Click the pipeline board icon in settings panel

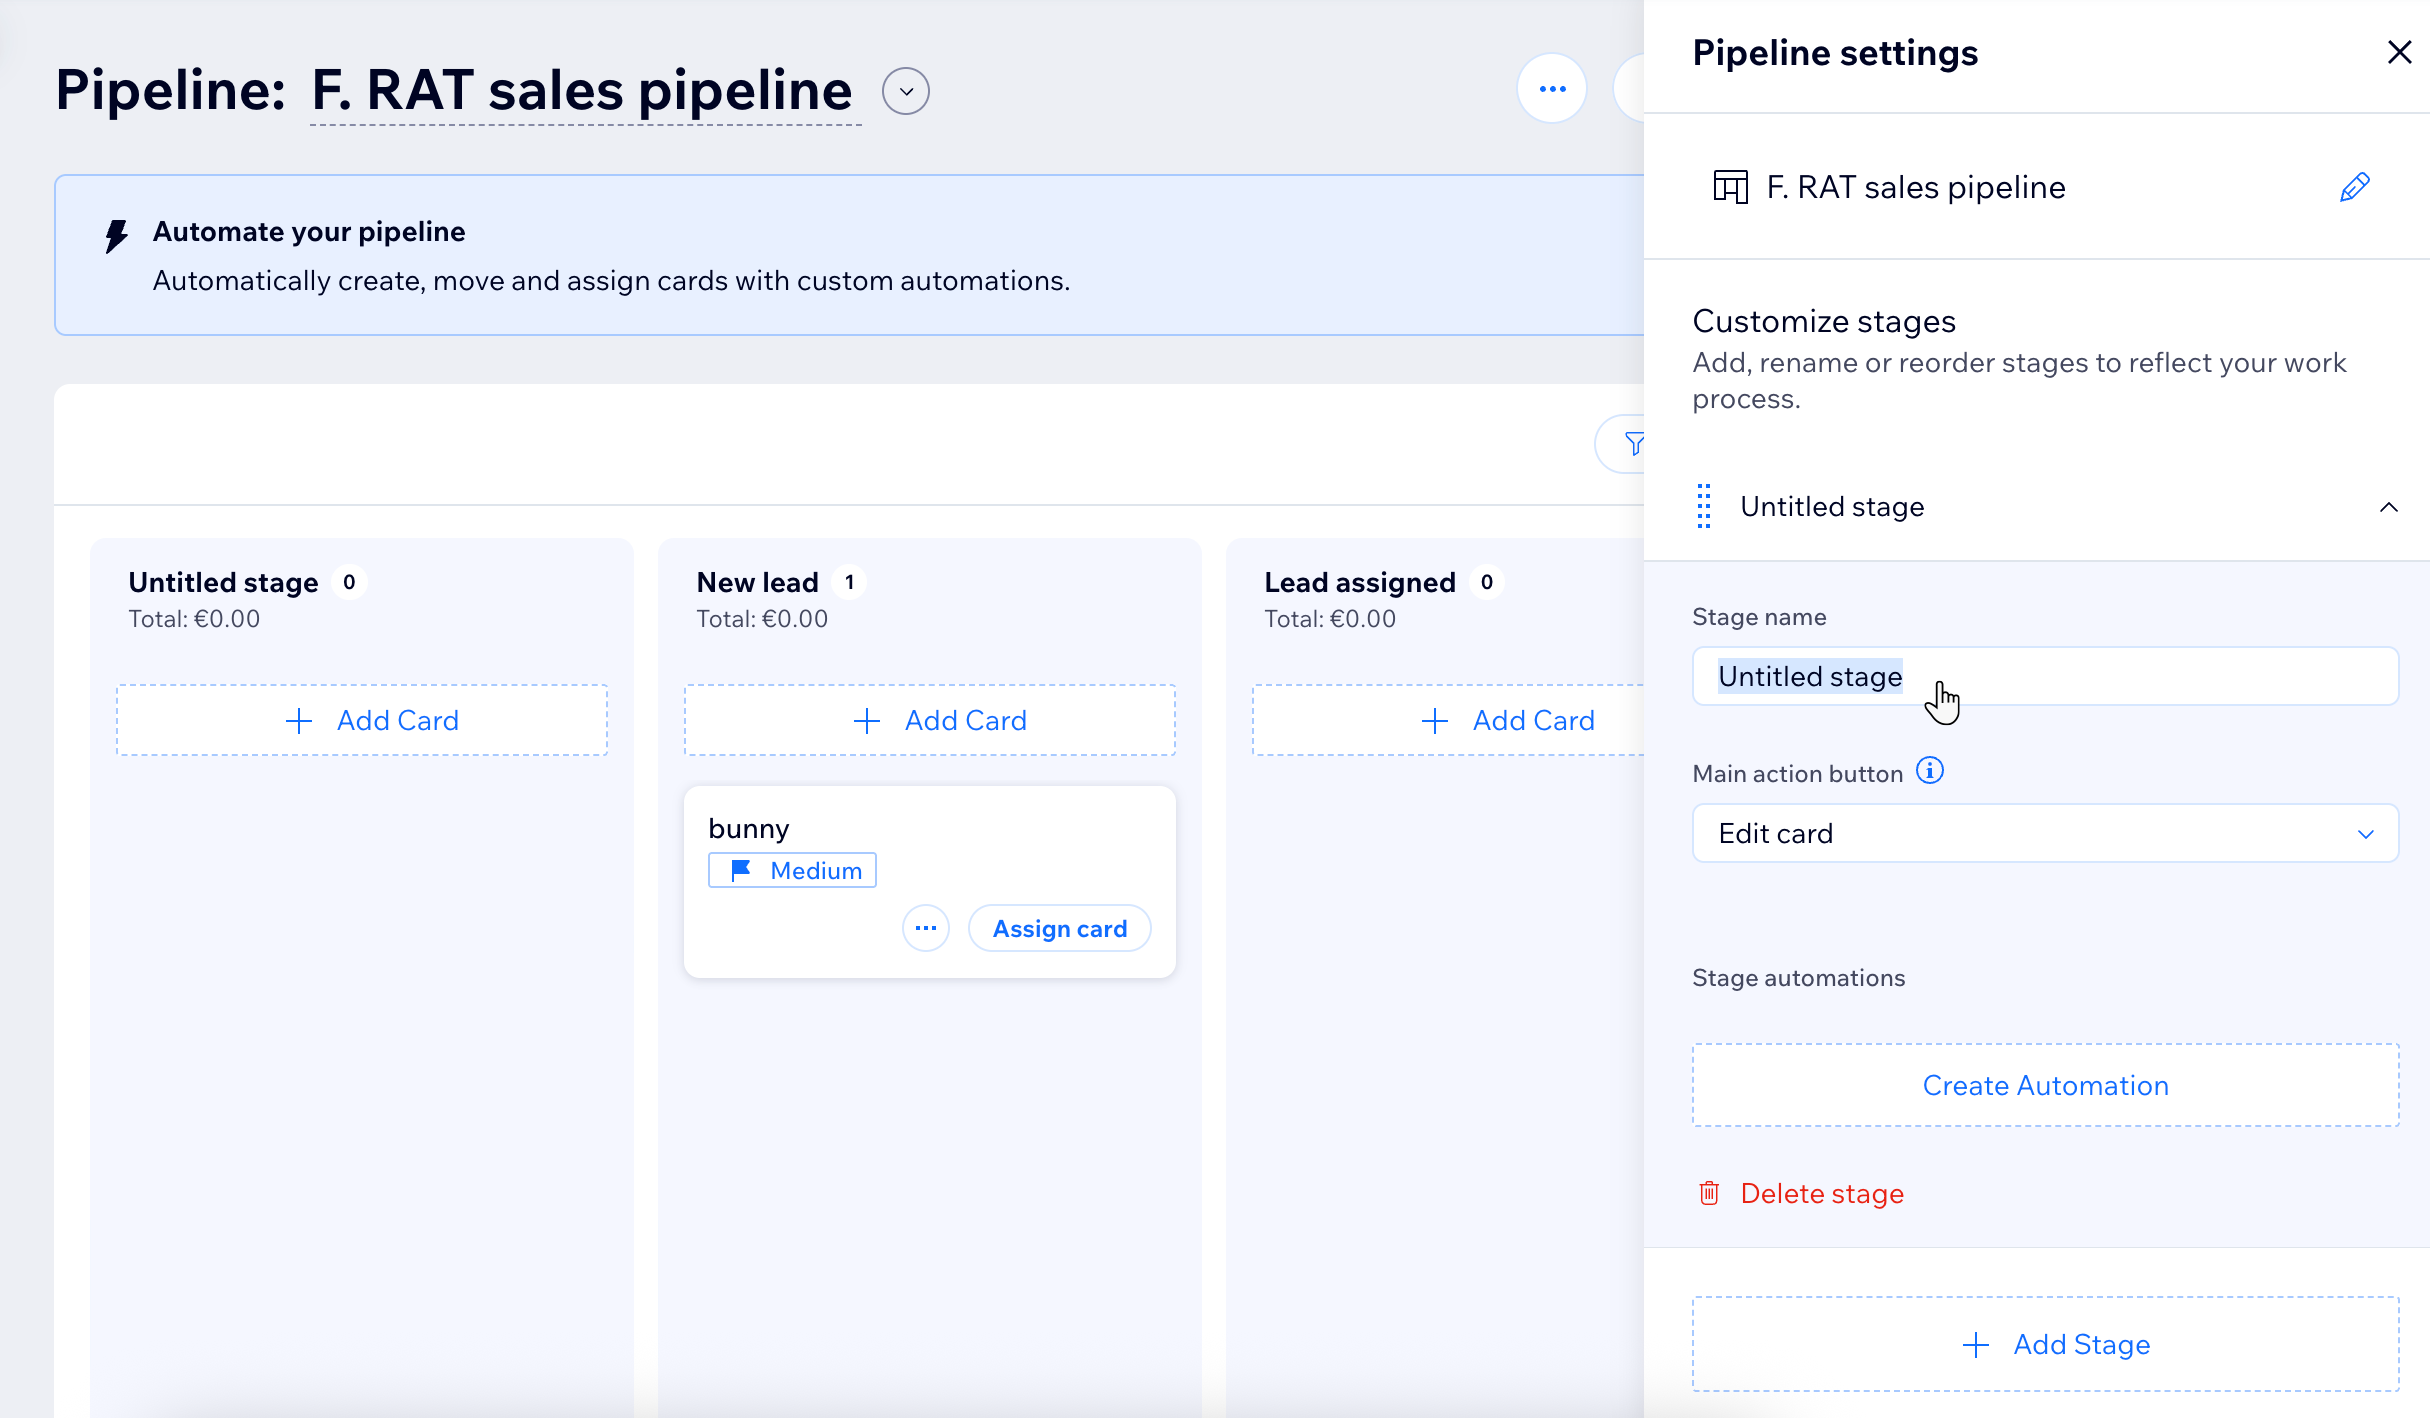click(1729, 186)
